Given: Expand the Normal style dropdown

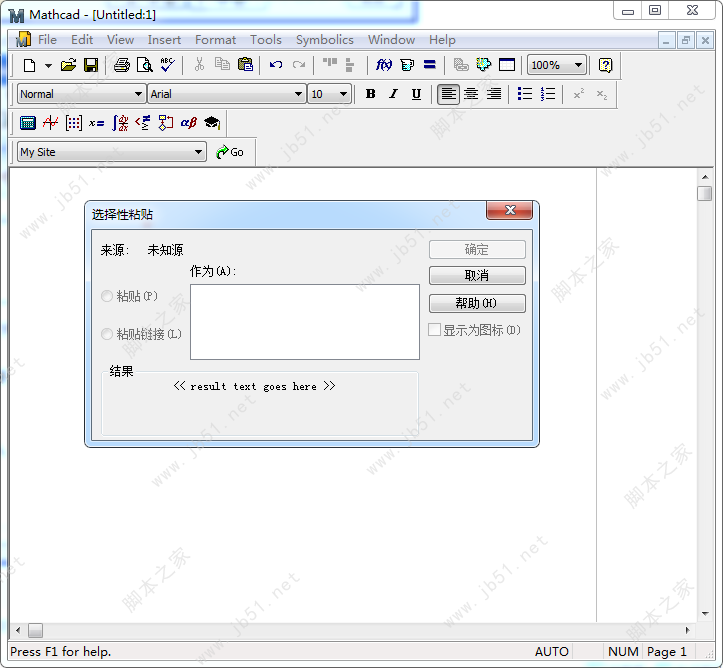Looking at the screenshot, I should [x=138, y=94].
